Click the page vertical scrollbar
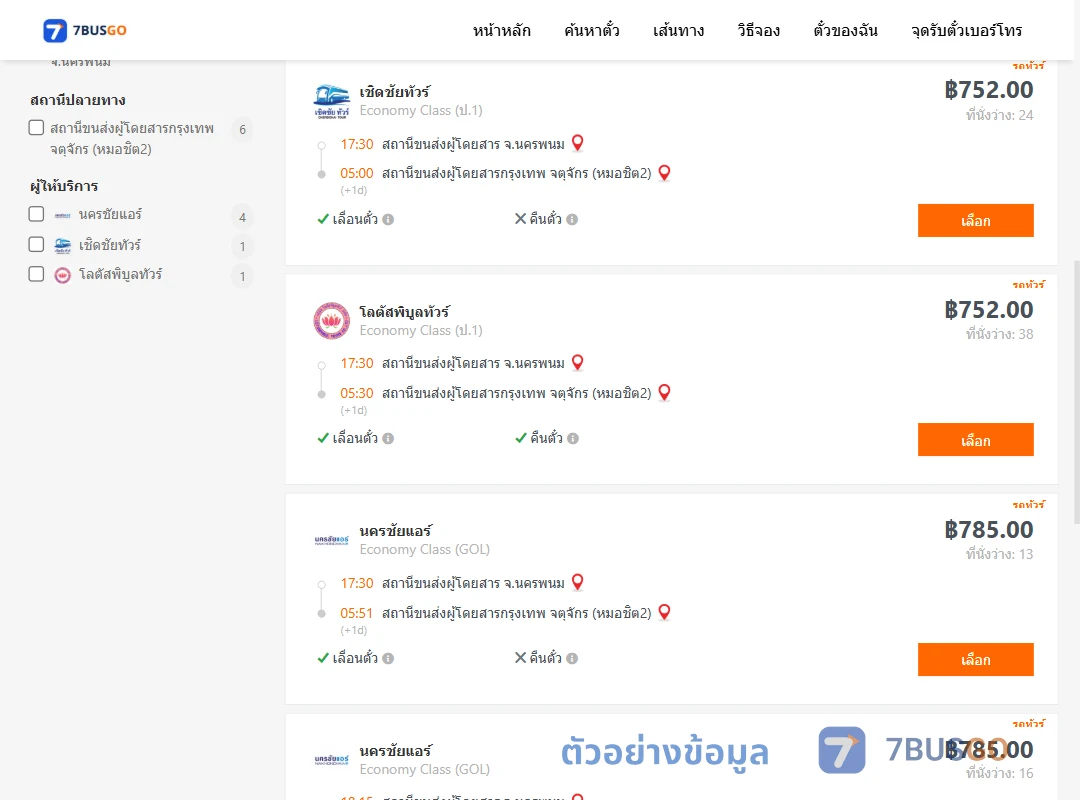 pyautogui.click(x=1077, y=393)
